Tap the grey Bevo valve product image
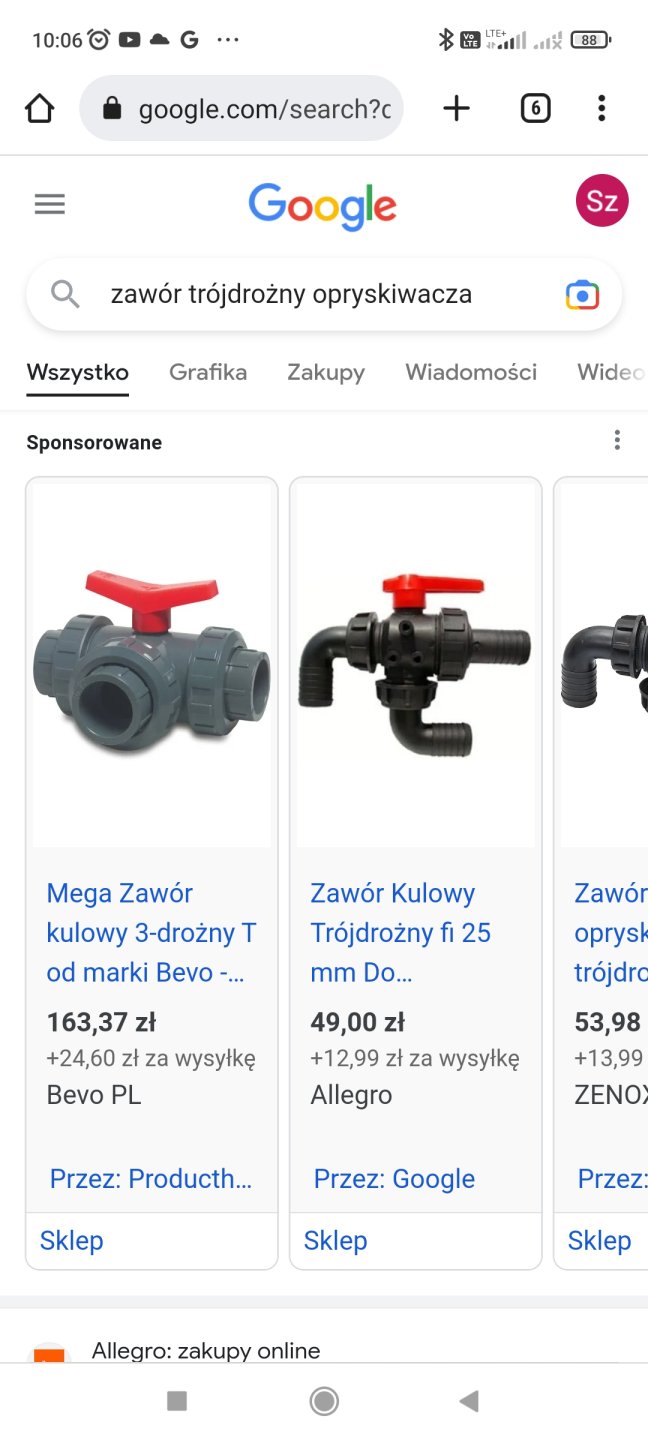The height and width of the screenshot is (1440, 648). [152, 663]
